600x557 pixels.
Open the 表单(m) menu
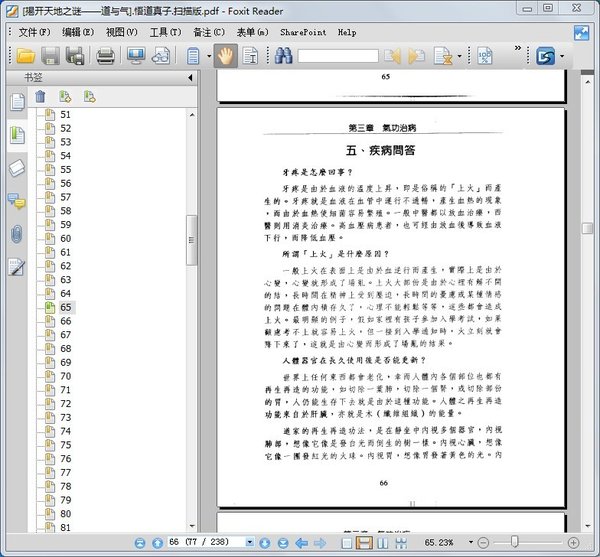point(253,33)
